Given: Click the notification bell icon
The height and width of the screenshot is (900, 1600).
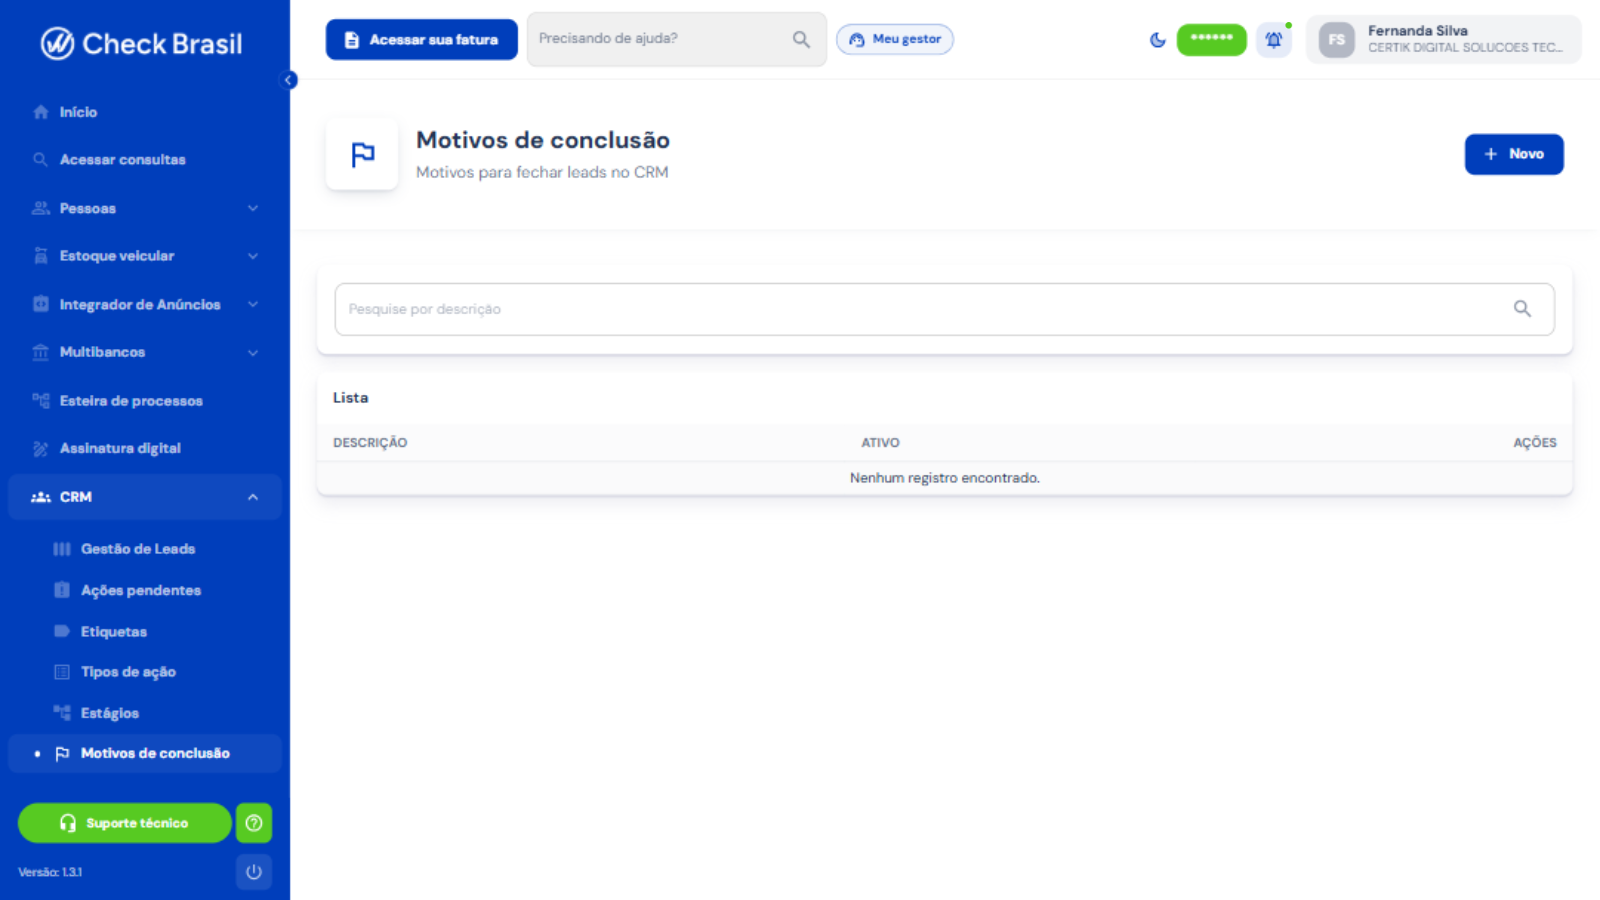Looking at the screenshot, I should click(1274, 40).
